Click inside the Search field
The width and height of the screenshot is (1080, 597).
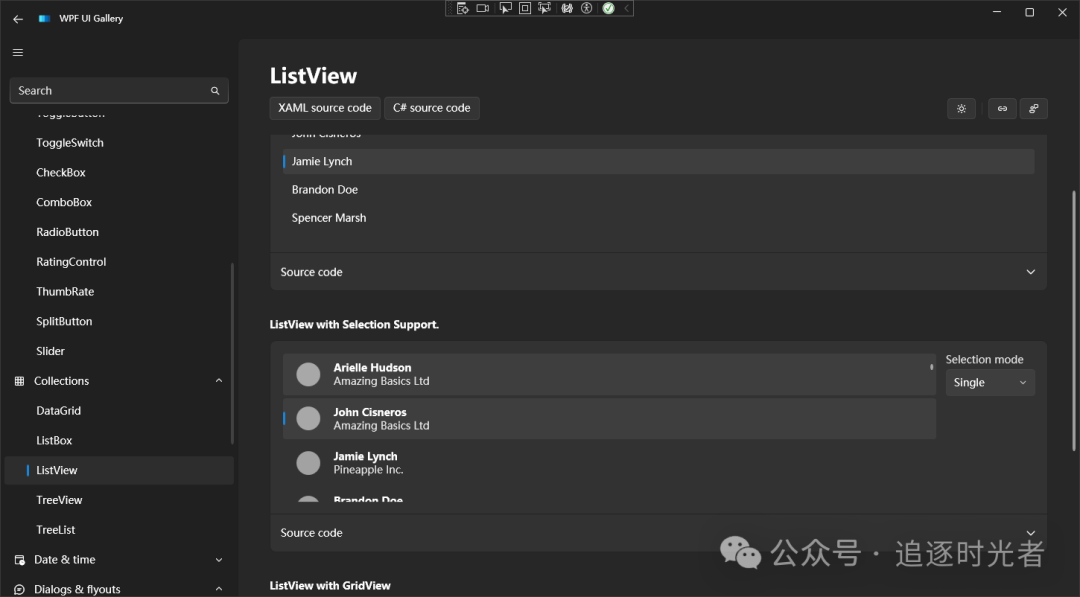pyautogui.click(x=110, y=90)
